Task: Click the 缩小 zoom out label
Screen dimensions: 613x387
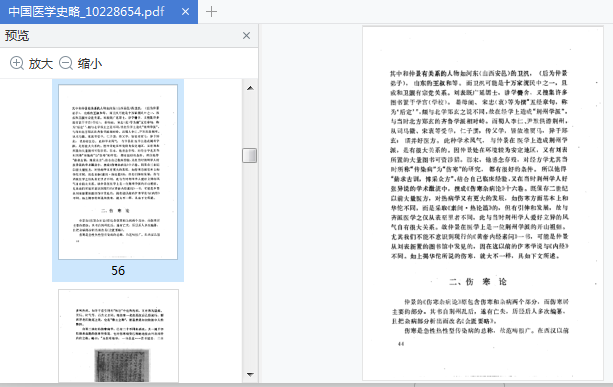Action: [90, 63]
